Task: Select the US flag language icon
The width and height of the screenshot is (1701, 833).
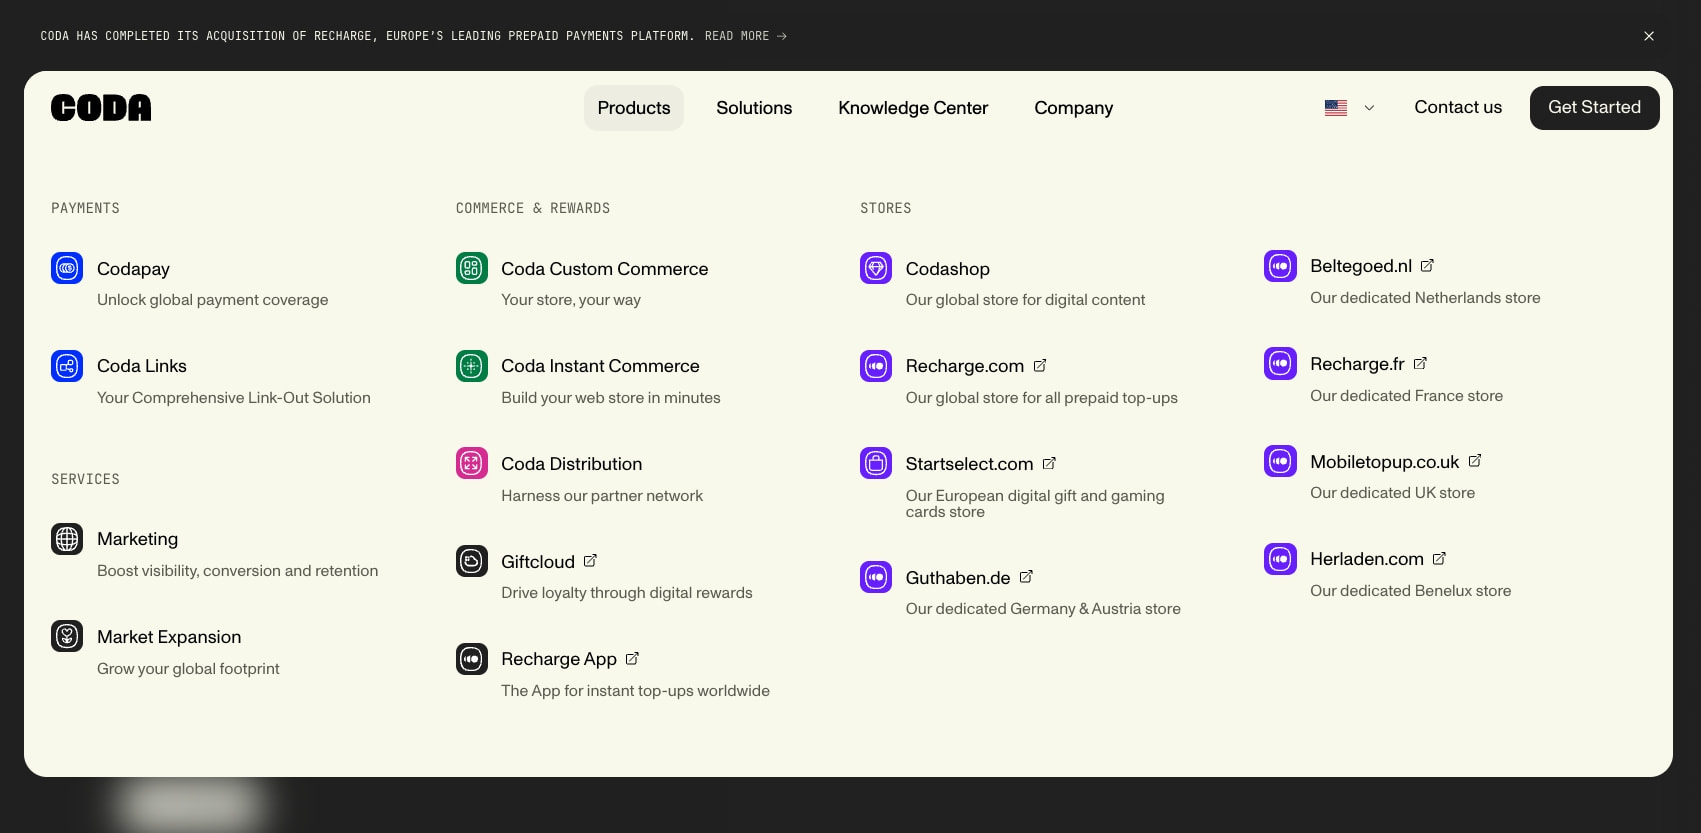Action: click(1336, 108)
